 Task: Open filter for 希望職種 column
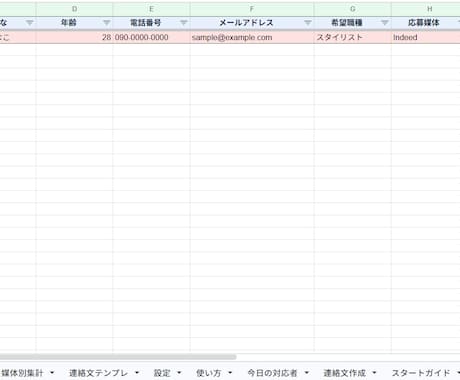[385, 23]
